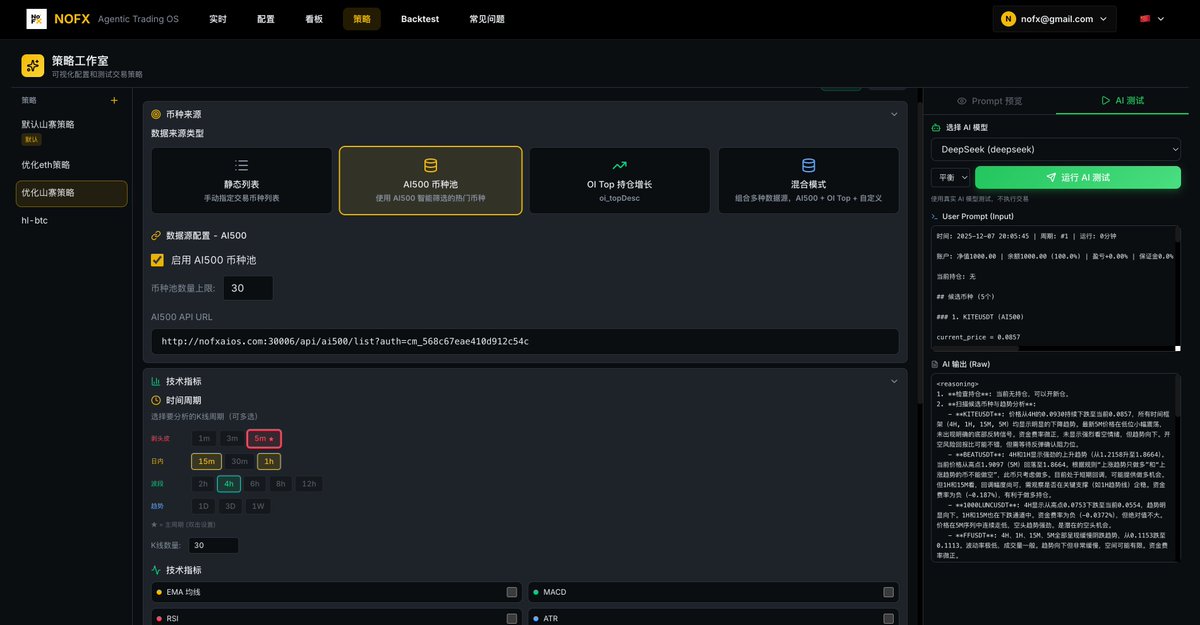This screenshot has width=1200, height=625.
Task: Toggle the 1m timeframe
Action: (204, 438)
